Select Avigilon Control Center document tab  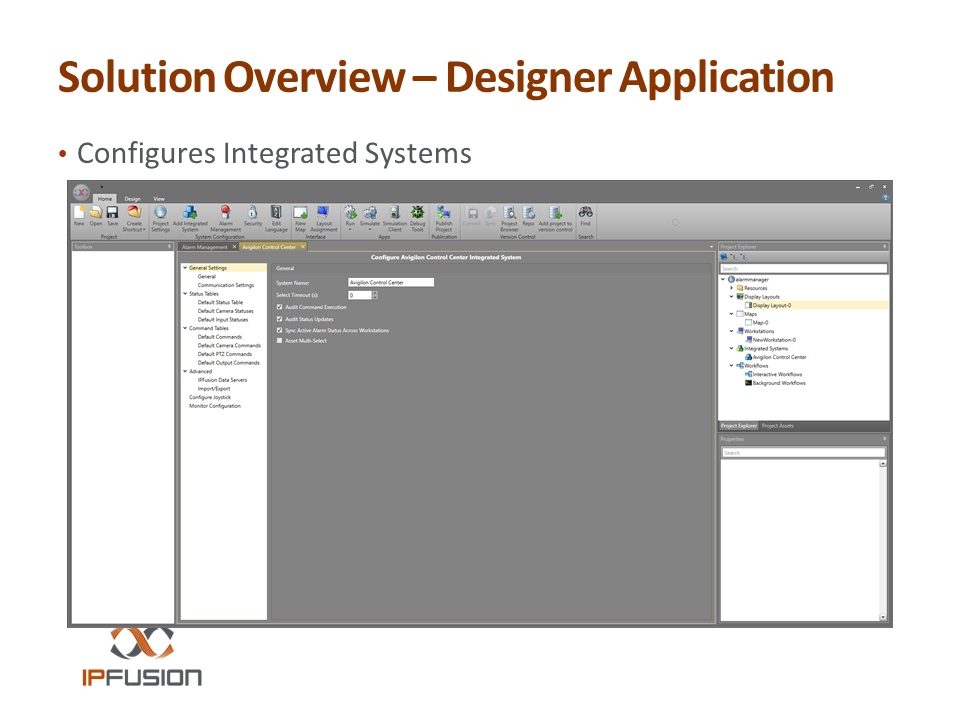[x=269, y=247]
